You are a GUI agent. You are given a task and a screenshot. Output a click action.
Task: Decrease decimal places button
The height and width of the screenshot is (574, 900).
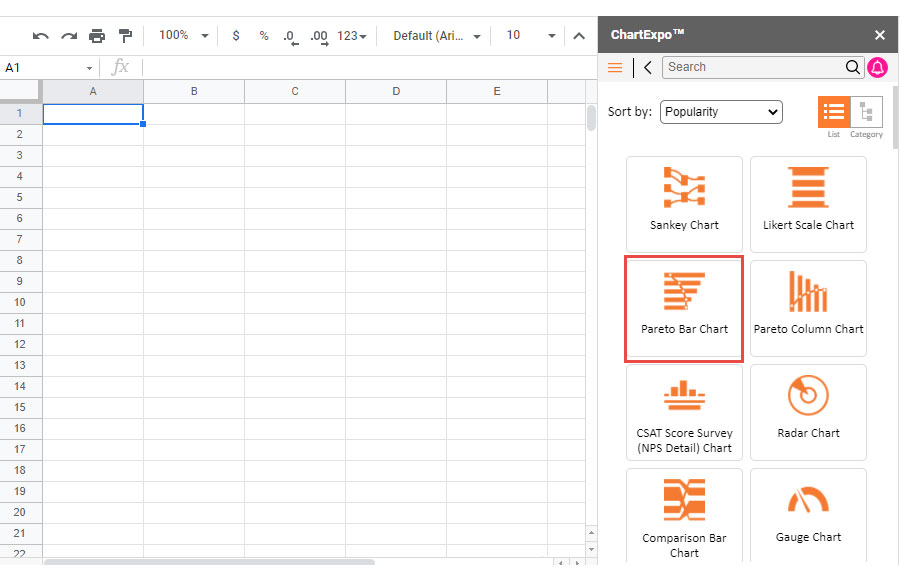point(291,37)
